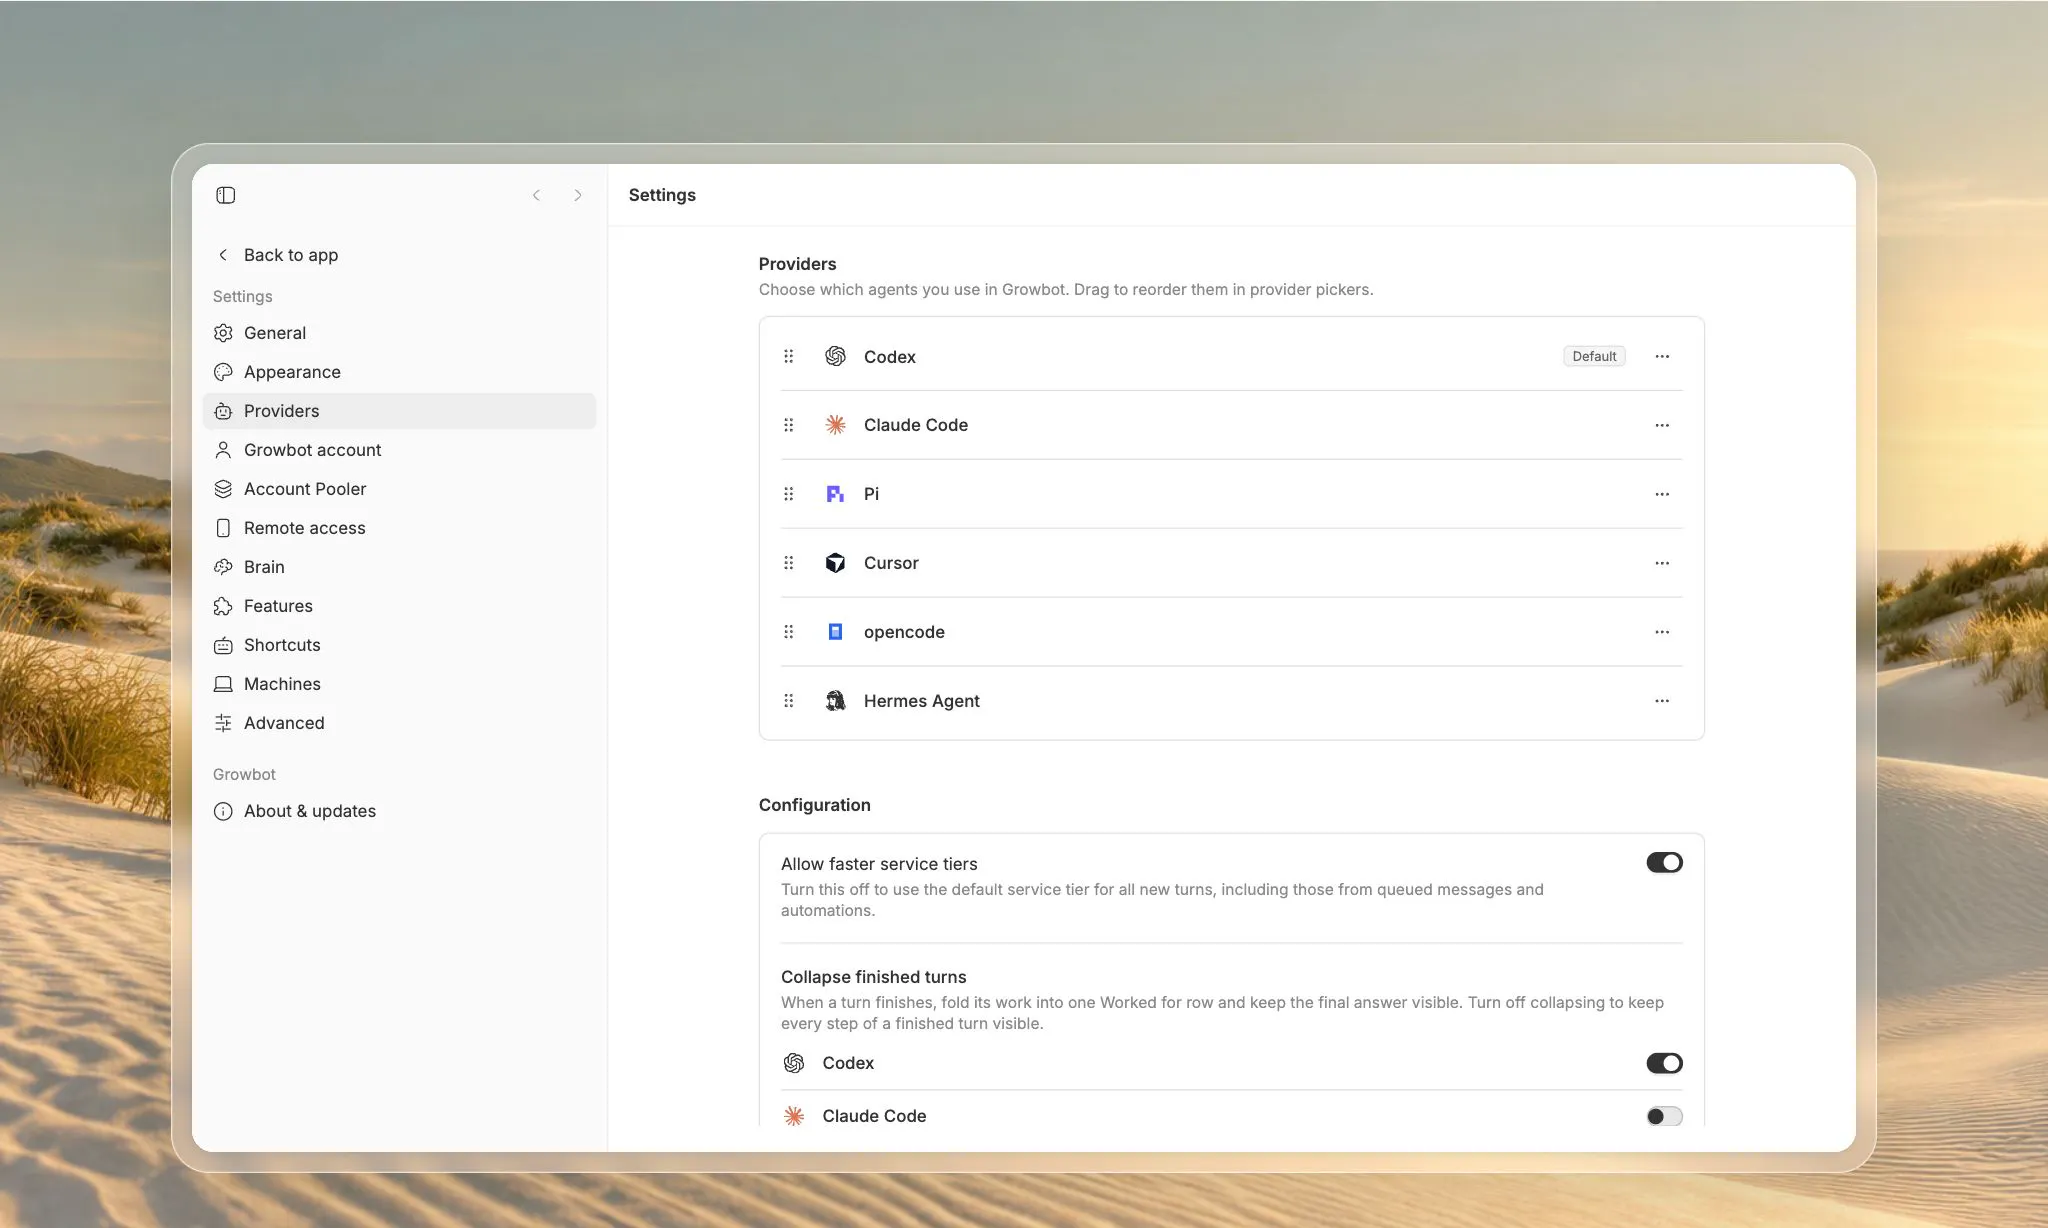Grab the drag handle beside Codex

coord(789,356)
